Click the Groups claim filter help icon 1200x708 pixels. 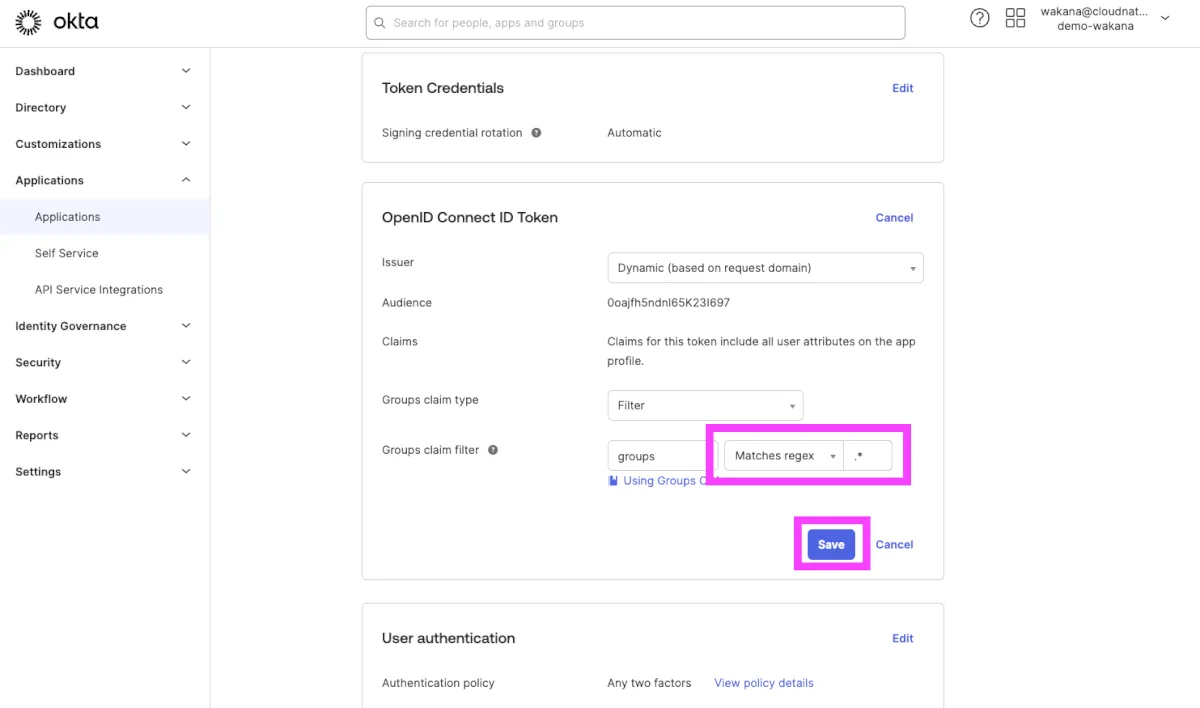tap(493, 450)
